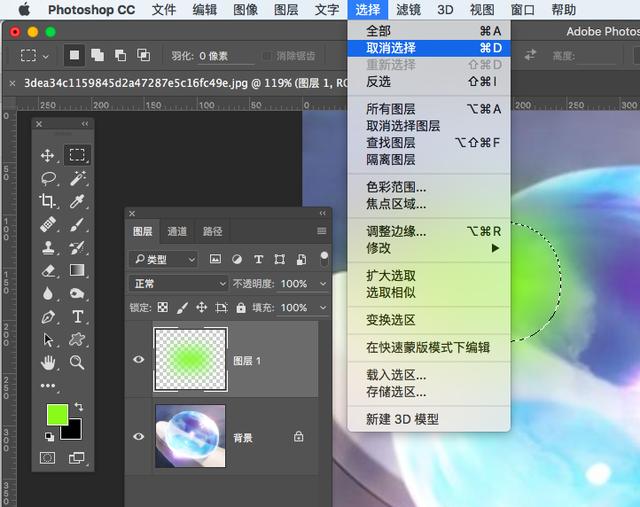640x507 pixels.
Task: Hide layer 图层 1 with eye icon
Action: [139, 359]
